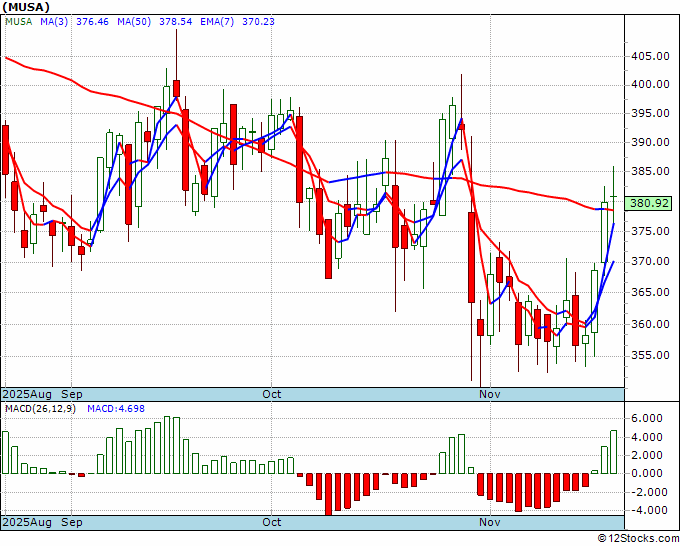The width and height of the screenshot is (680, 546).
Task: Click the tall red candlestick near 400.00
Action: point(176,88)
